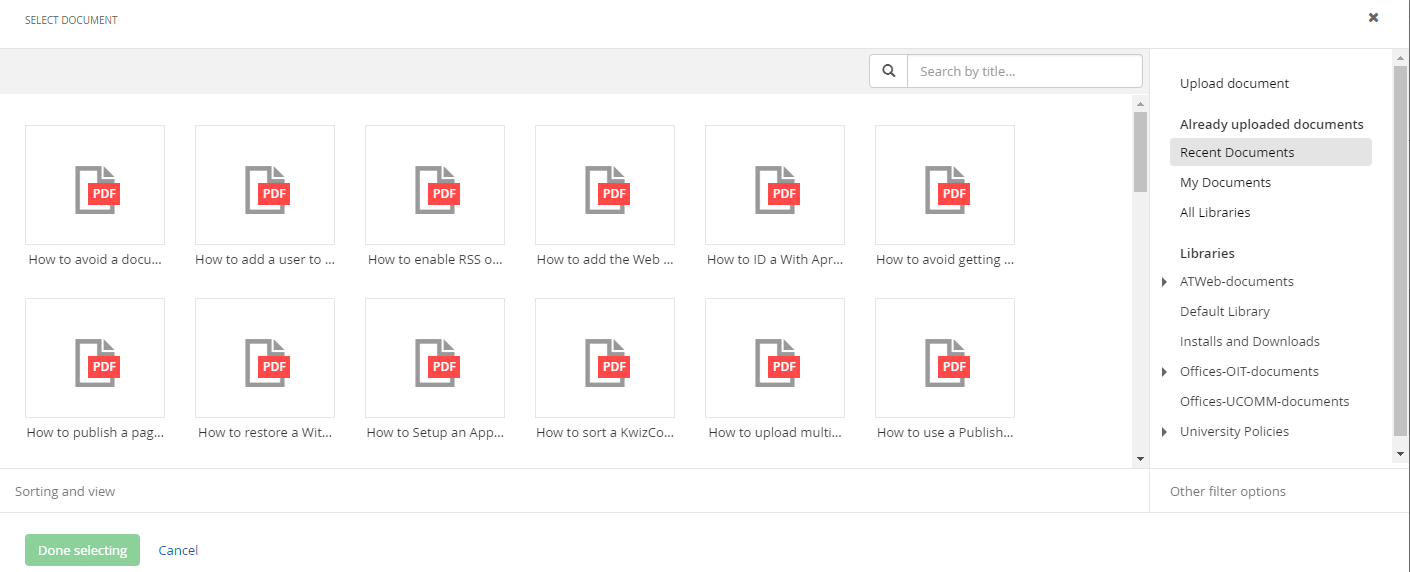Click title text "How to restore a Wit..."
1410x572 pixels.
point(265,432)
